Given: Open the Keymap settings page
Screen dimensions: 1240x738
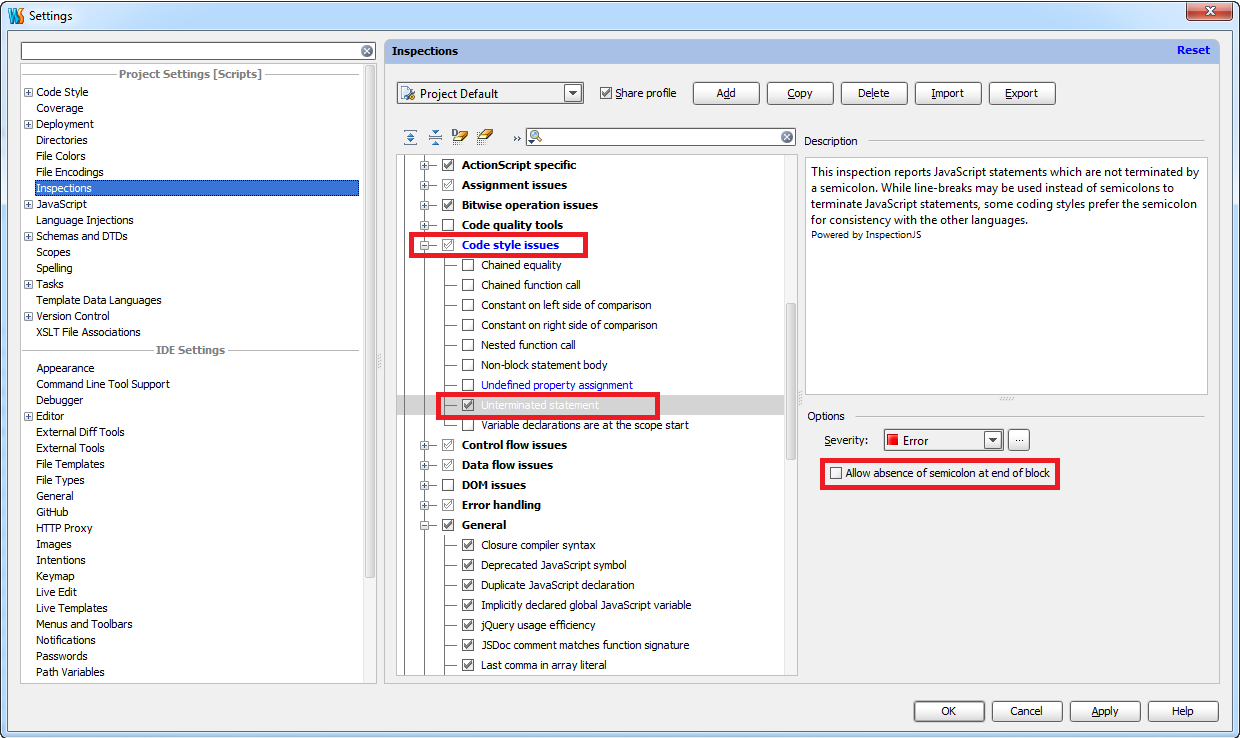Looking at the screenshot, I should coord(55,576).
